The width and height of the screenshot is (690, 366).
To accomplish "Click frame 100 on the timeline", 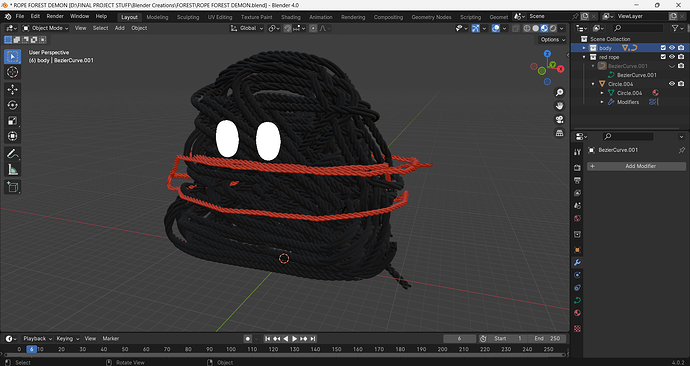I will 231,349.
